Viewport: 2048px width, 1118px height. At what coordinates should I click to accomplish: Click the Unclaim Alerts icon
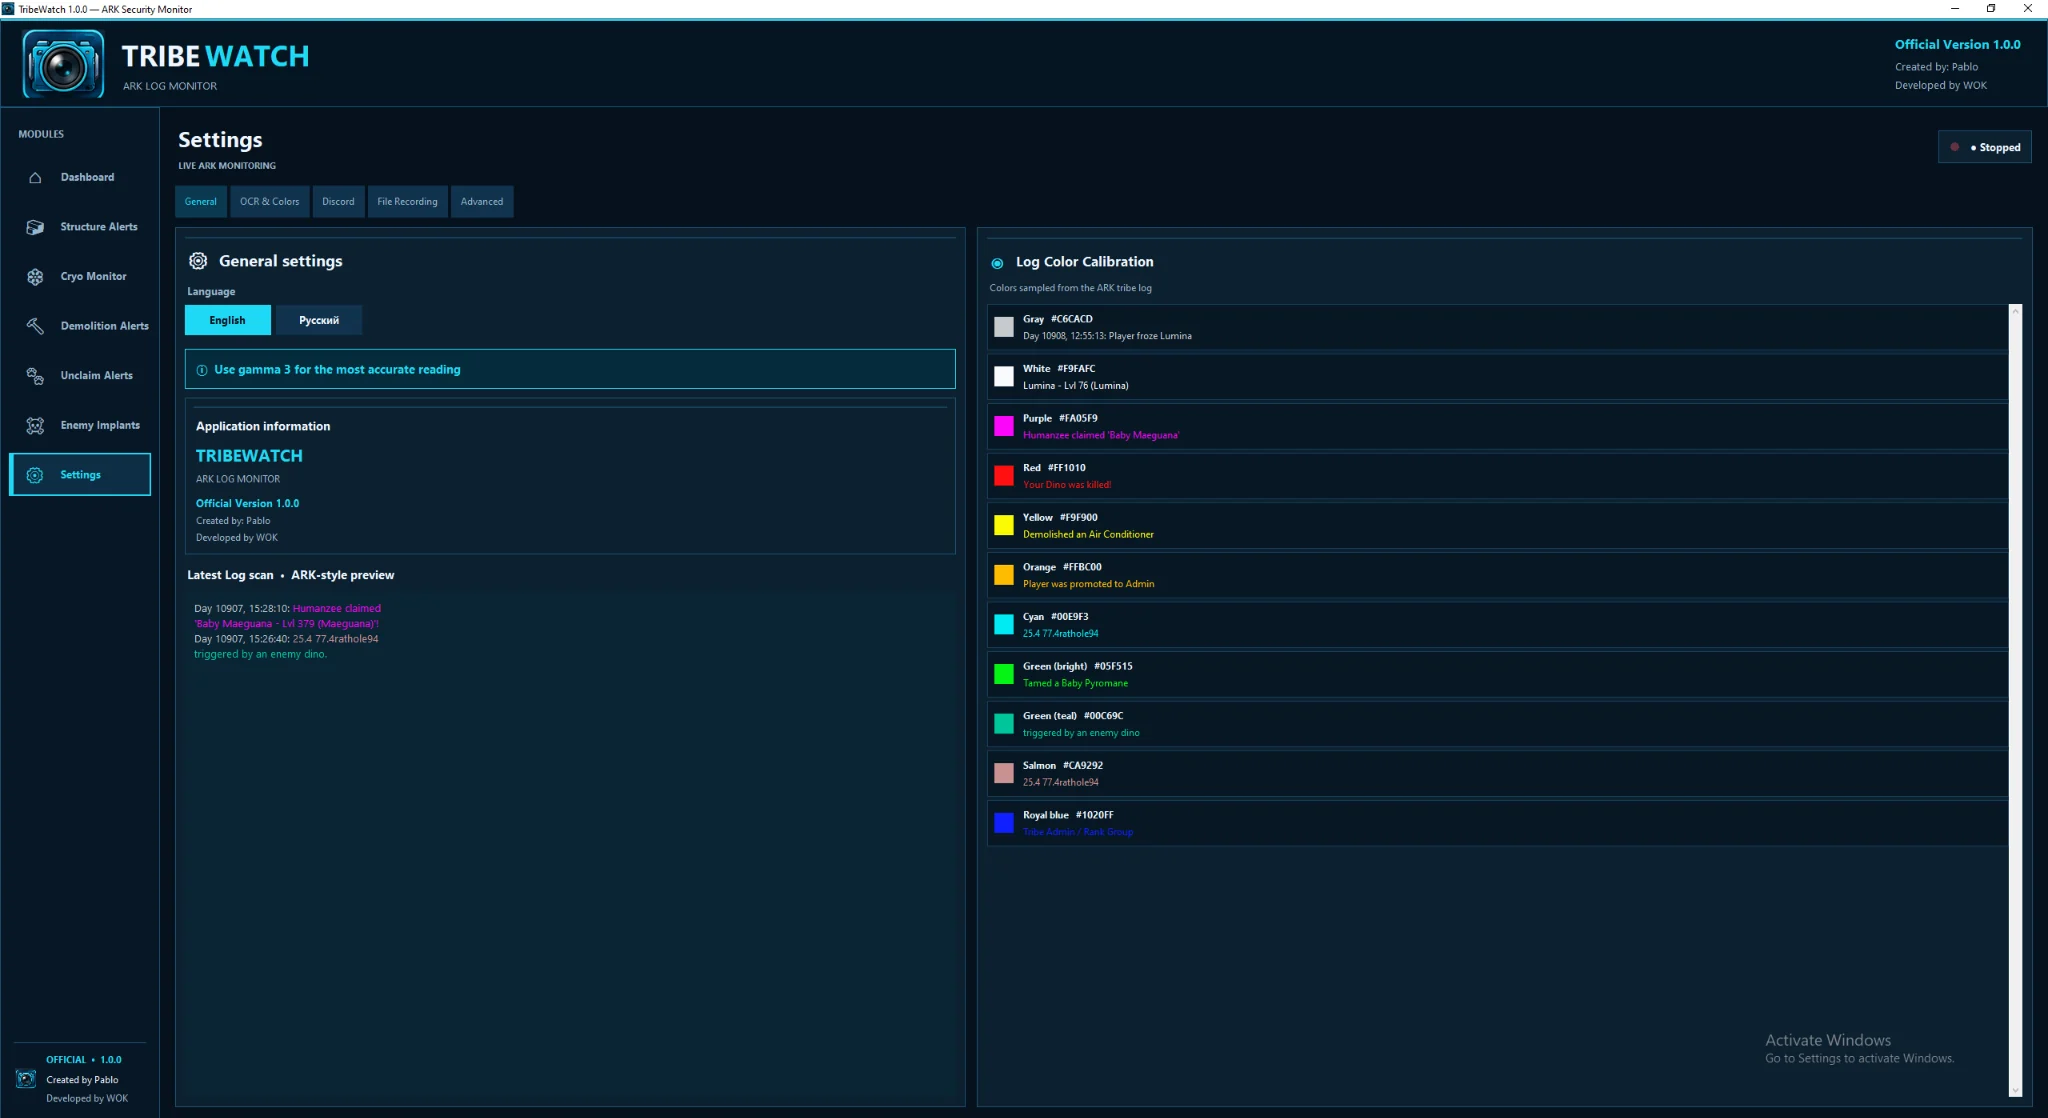click(35, 376)
